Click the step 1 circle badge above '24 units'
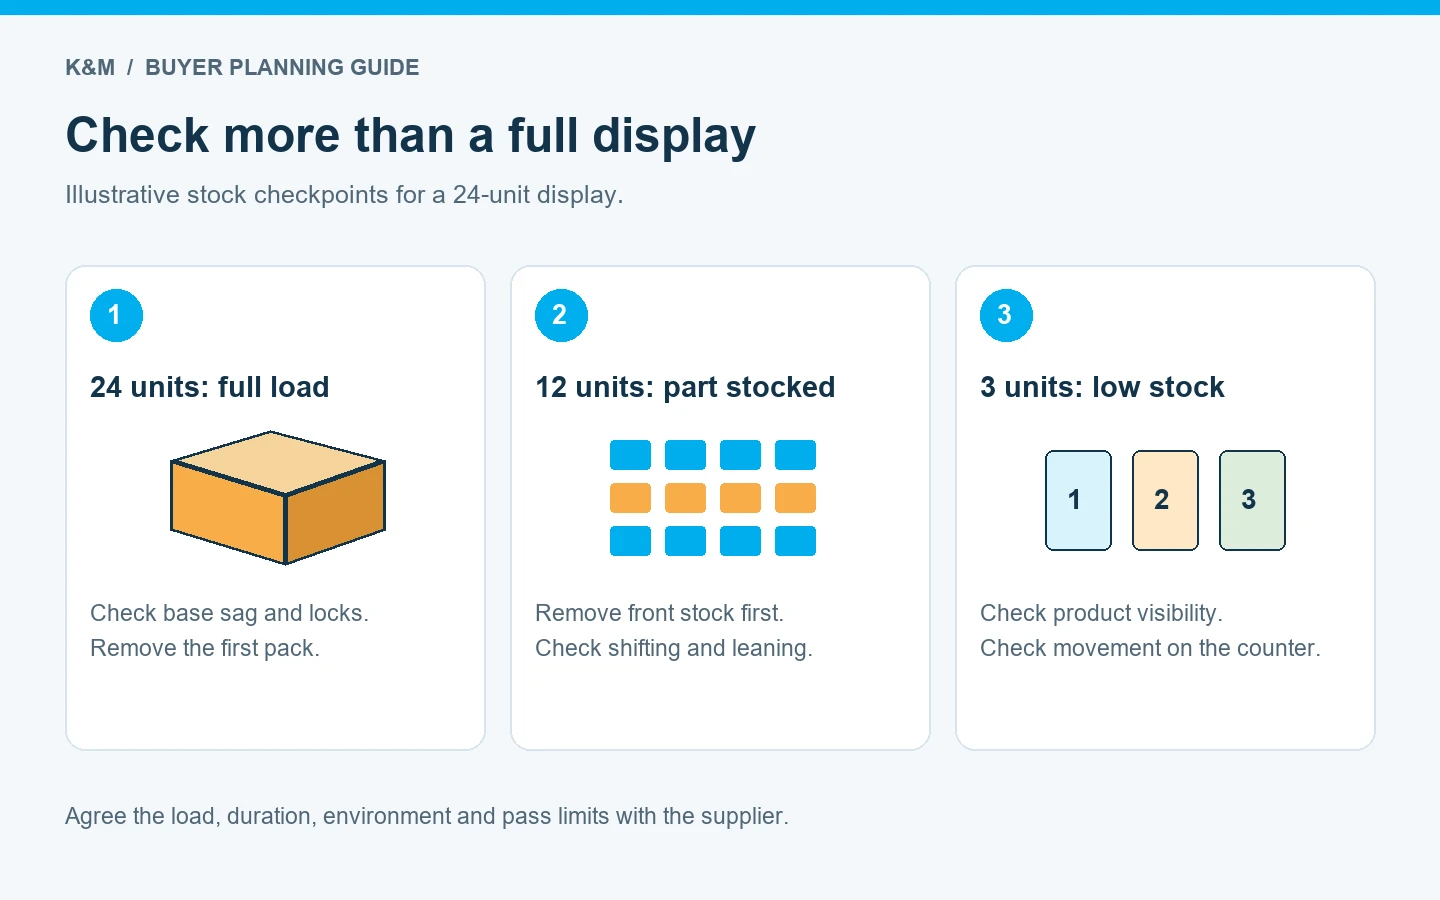The width and height of the screenshot is (1440, 900). (x=116, y=315)
